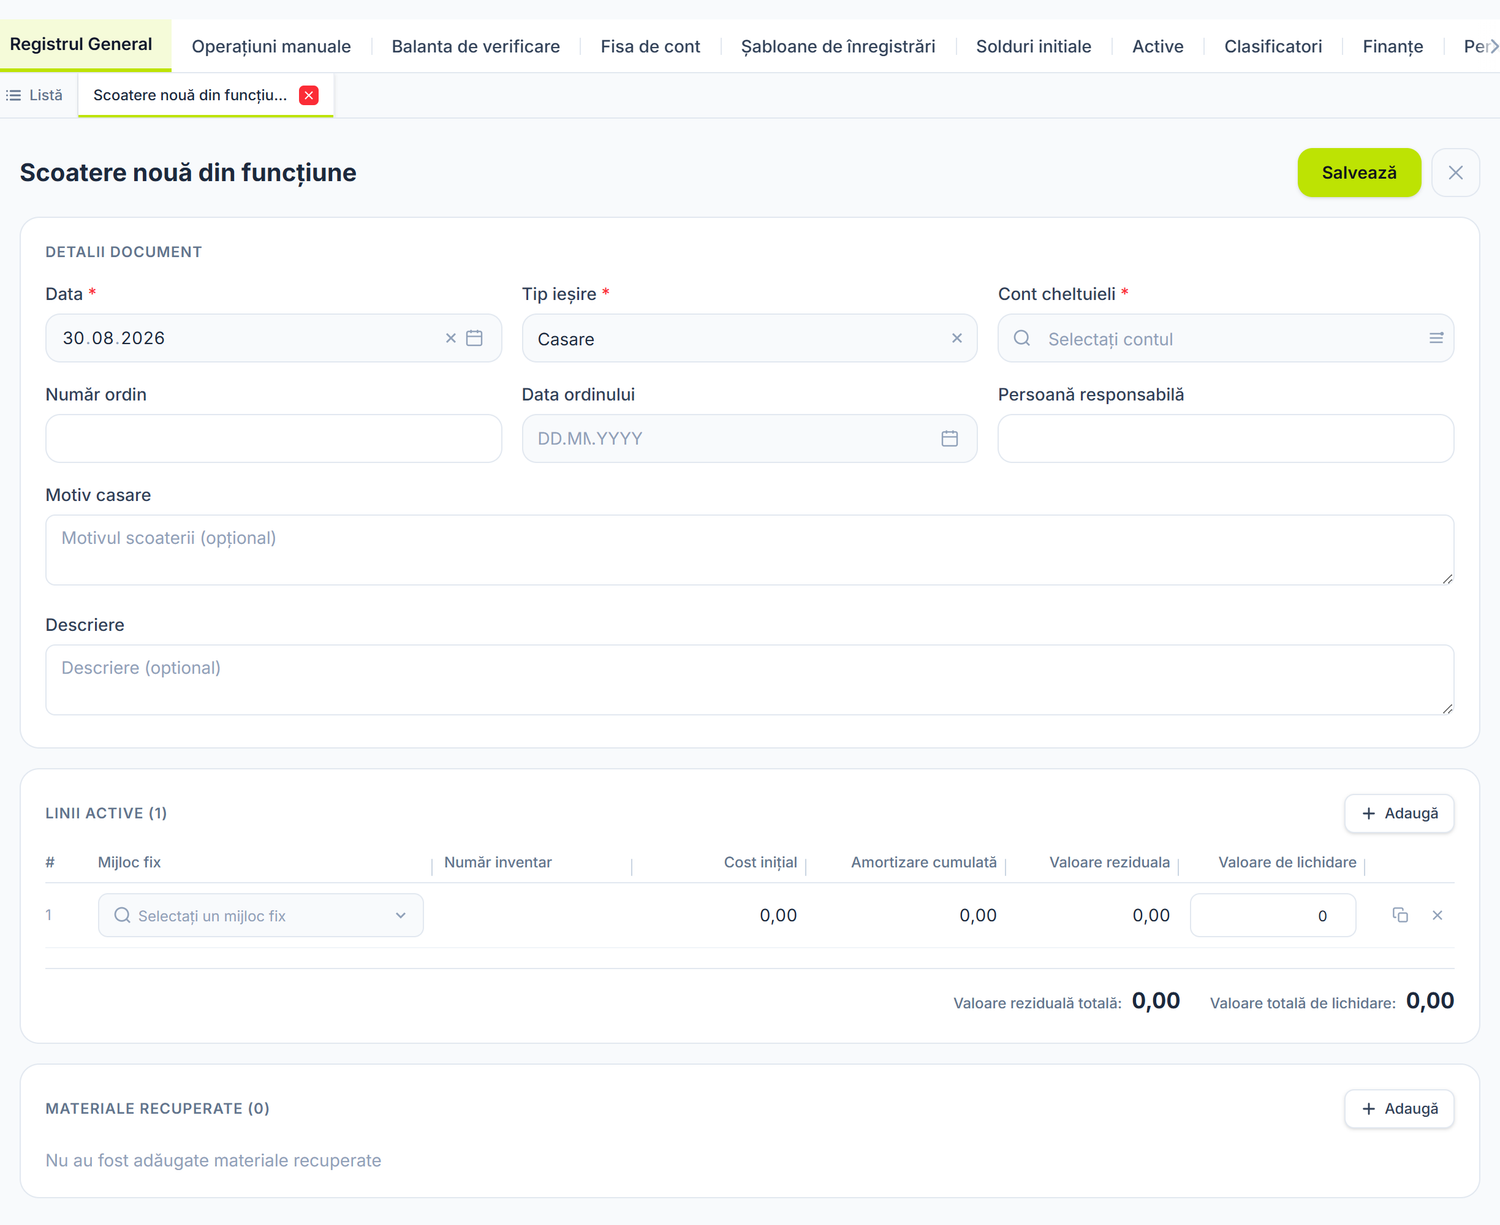Focus the Data field showing 30.08.2026
The width and height of the screenshot is (1500, 1225).
pos(274,338)
